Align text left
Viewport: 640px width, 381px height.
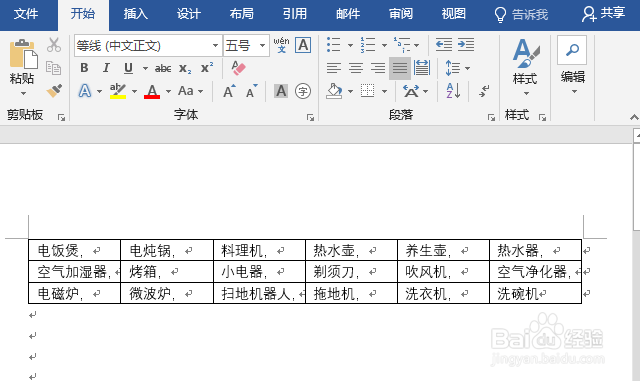334,68
